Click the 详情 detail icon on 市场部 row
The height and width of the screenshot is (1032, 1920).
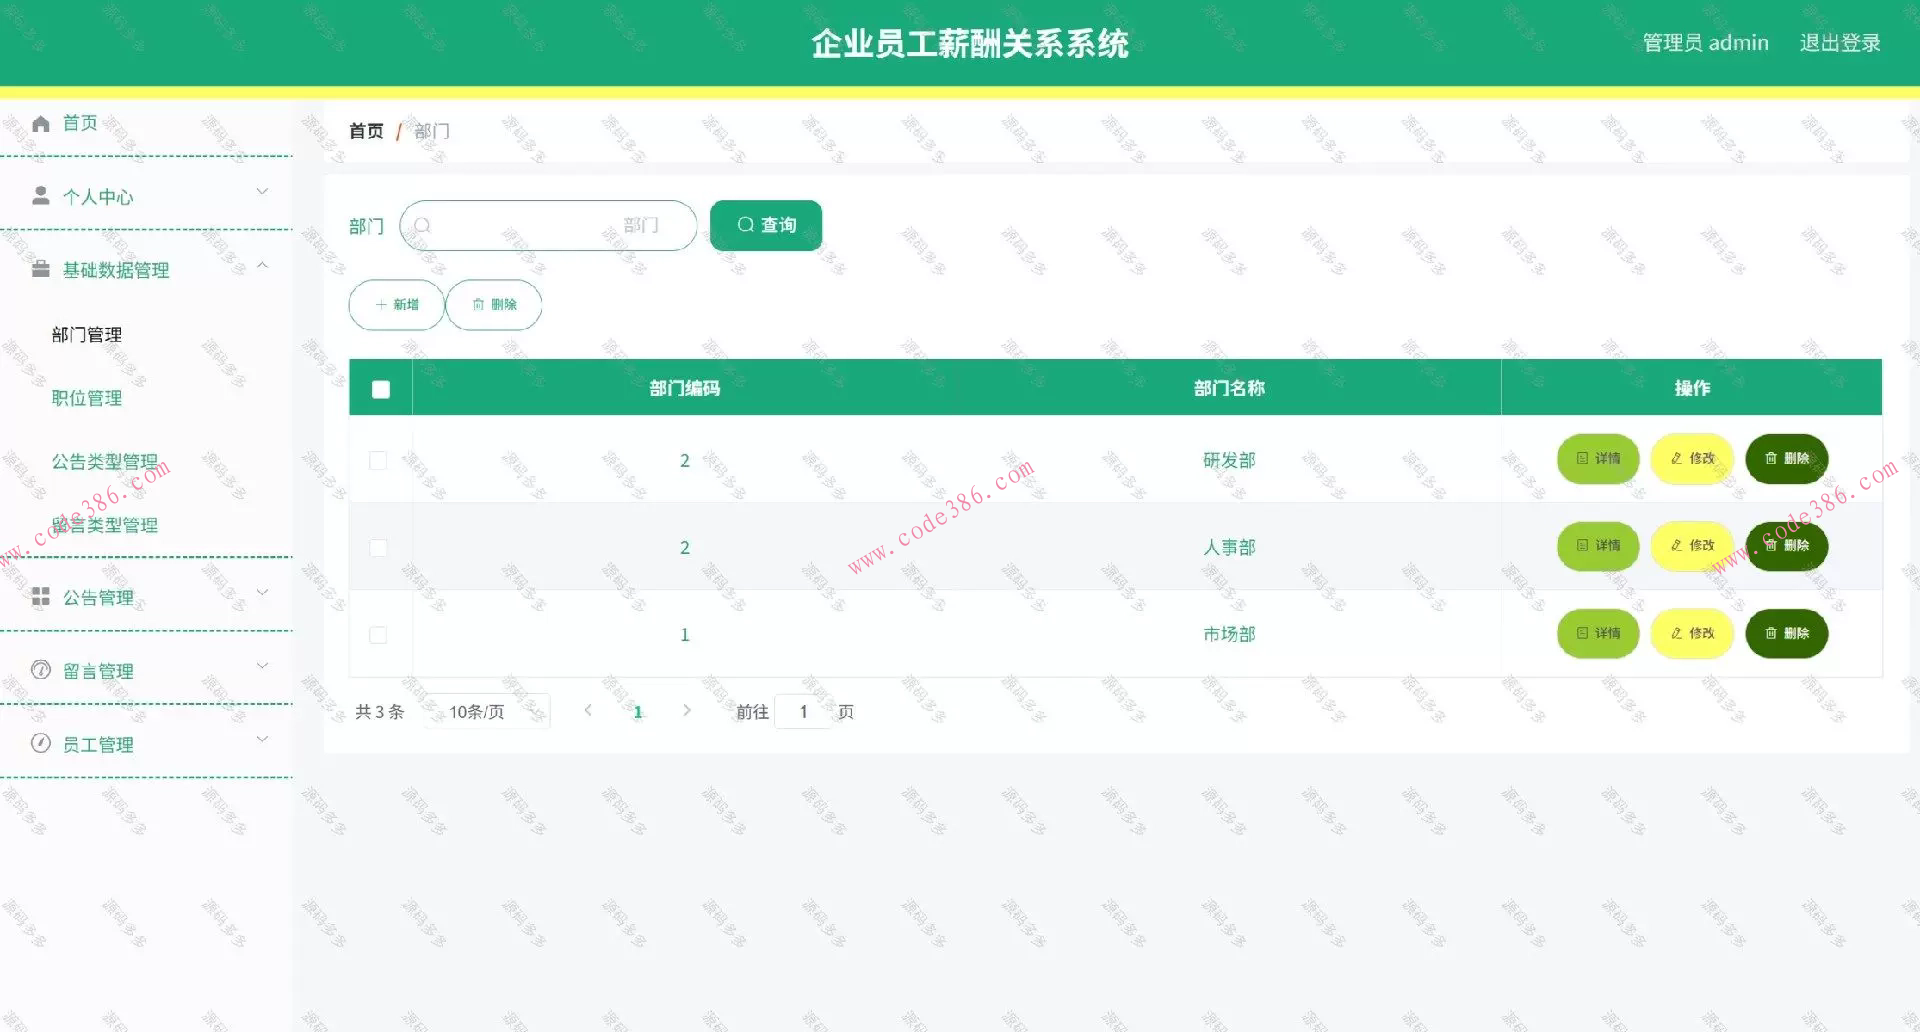tap(1581, 633)
